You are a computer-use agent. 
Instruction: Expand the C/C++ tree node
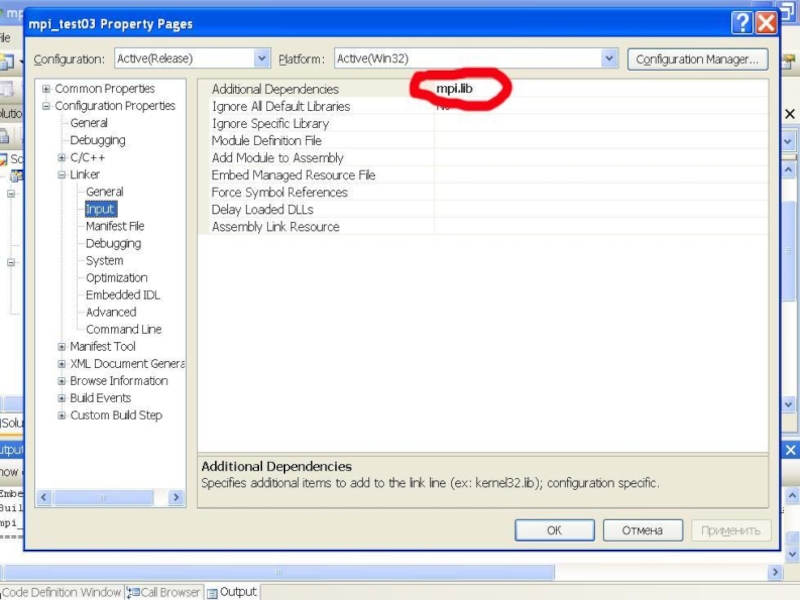click(x=62, y=158)
